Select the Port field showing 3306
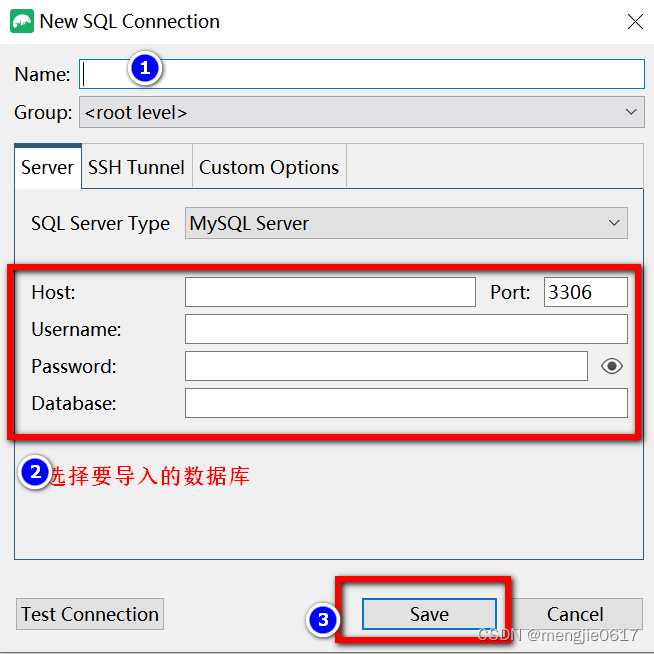This screenshot has height=654, width=654. point(586,292)
